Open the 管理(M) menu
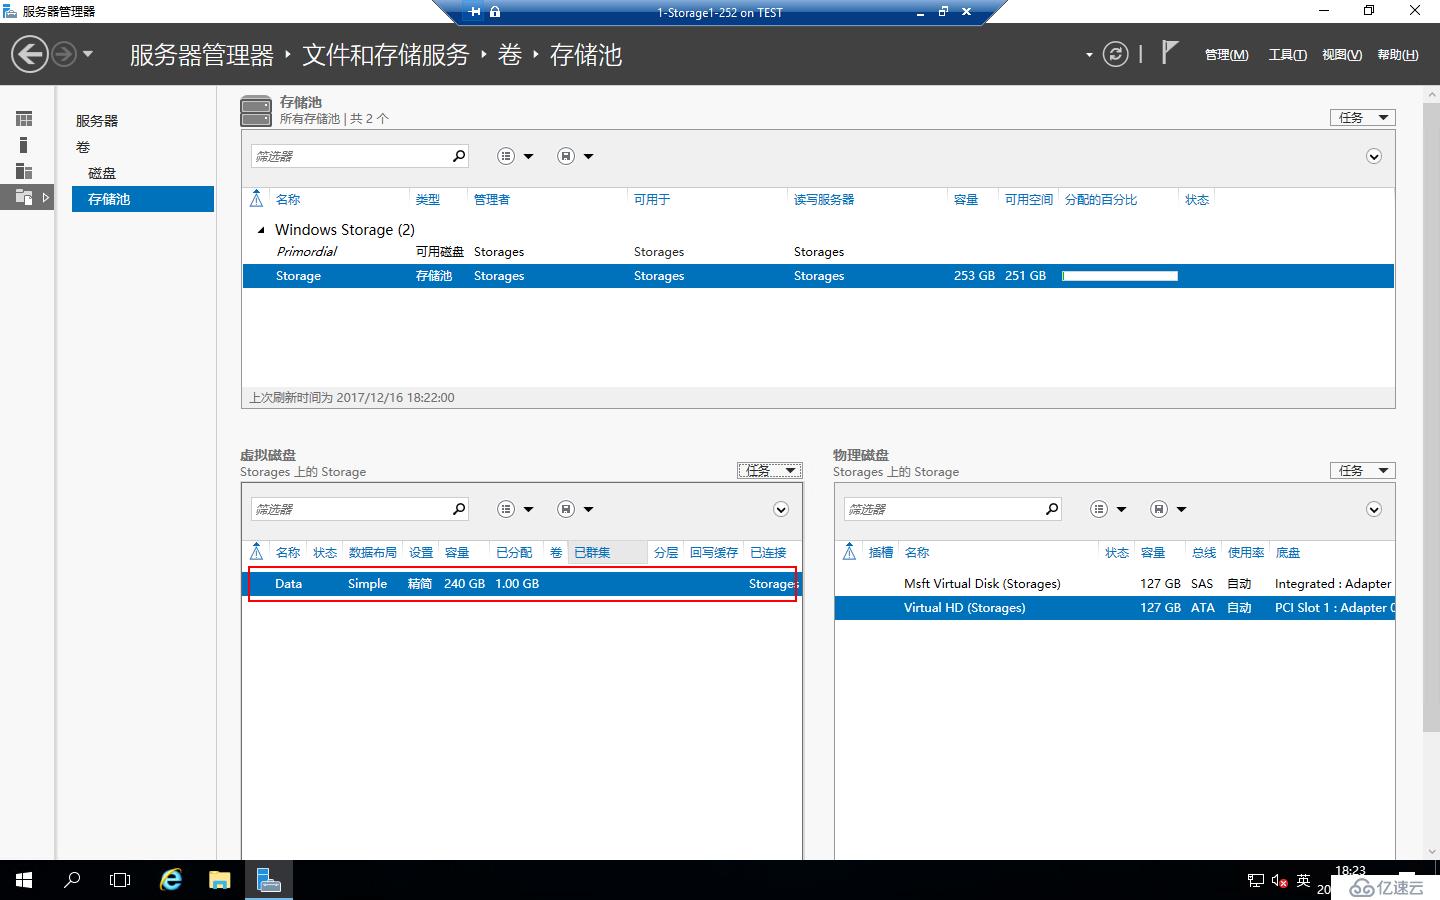Image resolution: width=1440 pixels, height=900 pixels. coord(1226,55)
